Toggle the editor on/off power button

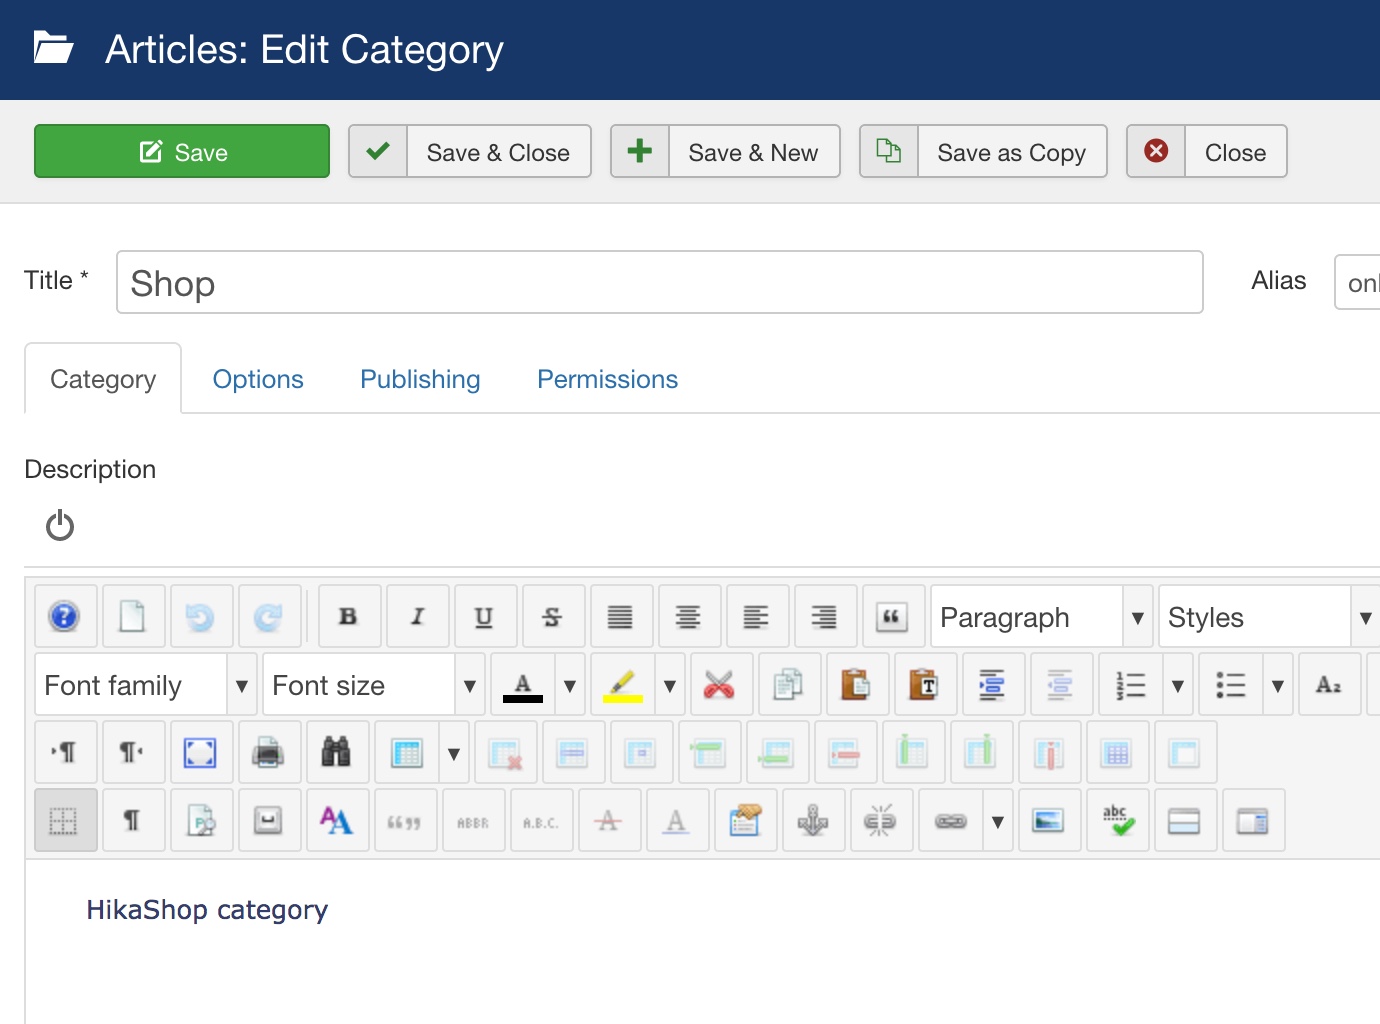pos(60,525)
